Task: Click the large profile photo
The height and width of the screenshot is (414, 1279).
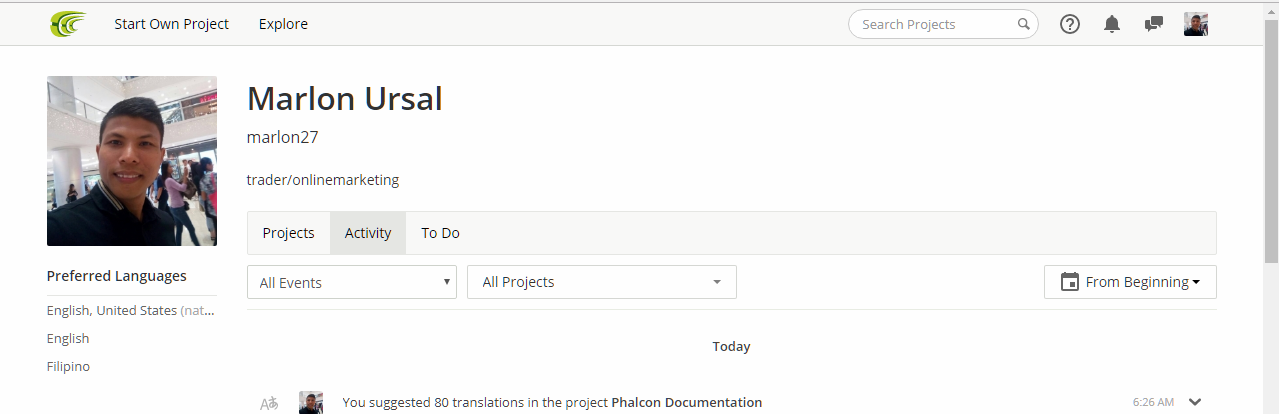Action: click(132, 161)
